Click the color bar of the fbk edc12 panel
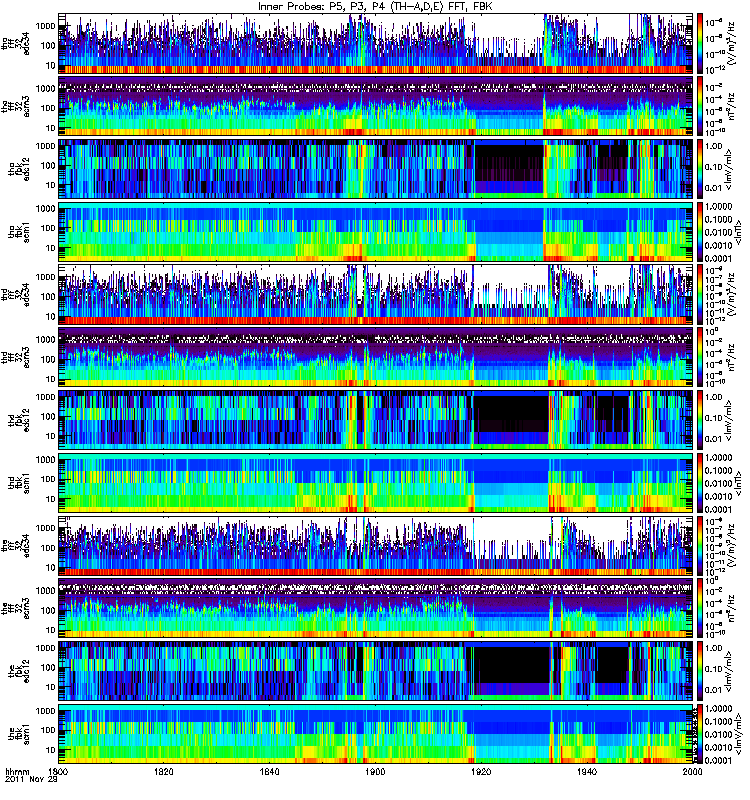This screenshot has width=750, height=800. click(x=700, y=671)
